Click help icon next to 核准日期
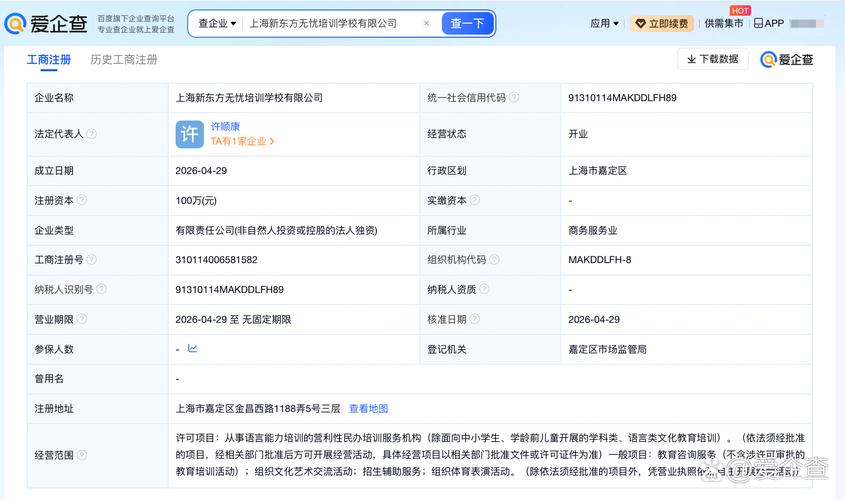 pyautogui.click(x=475, y=319)
